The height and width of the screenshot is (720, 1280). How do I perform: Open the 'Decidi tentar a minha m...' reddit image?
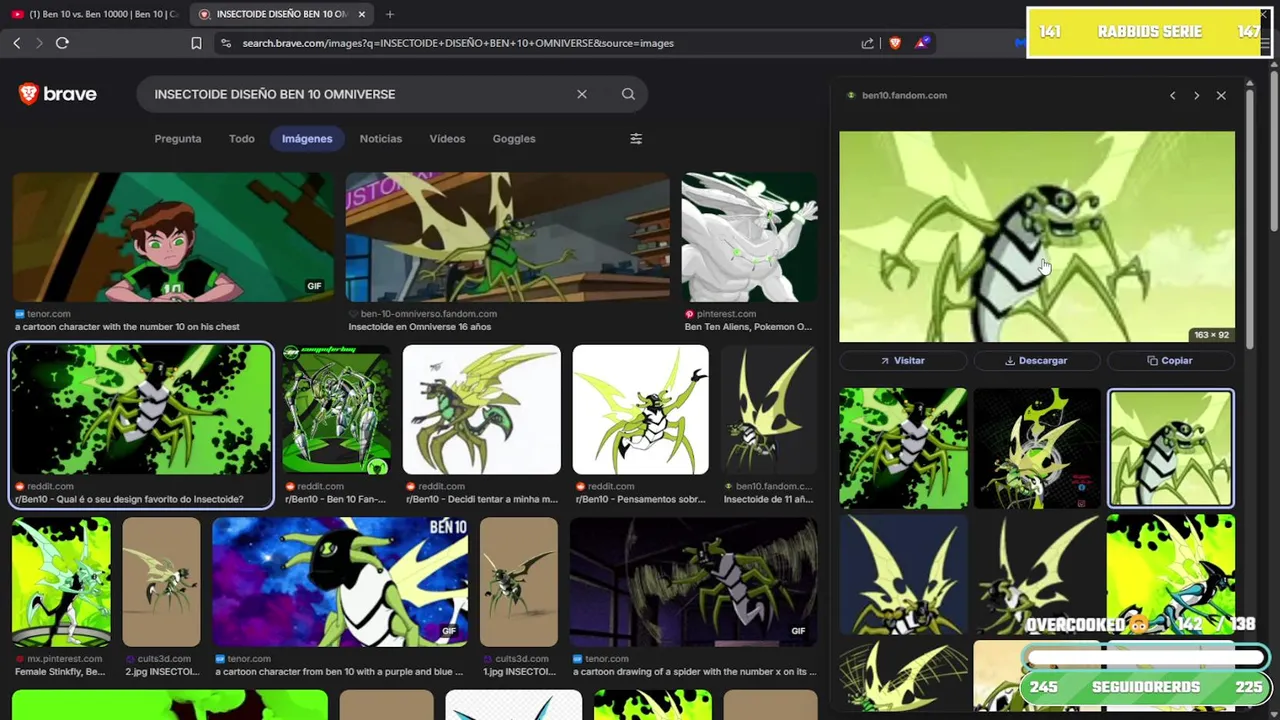481,410
